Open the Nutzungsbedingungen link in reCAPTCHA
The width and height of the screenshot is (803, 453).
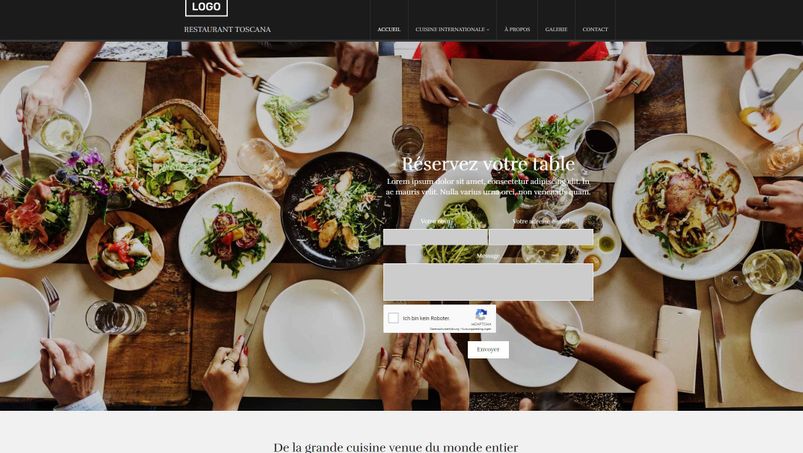pyautogui.click(x=477, y=329)
